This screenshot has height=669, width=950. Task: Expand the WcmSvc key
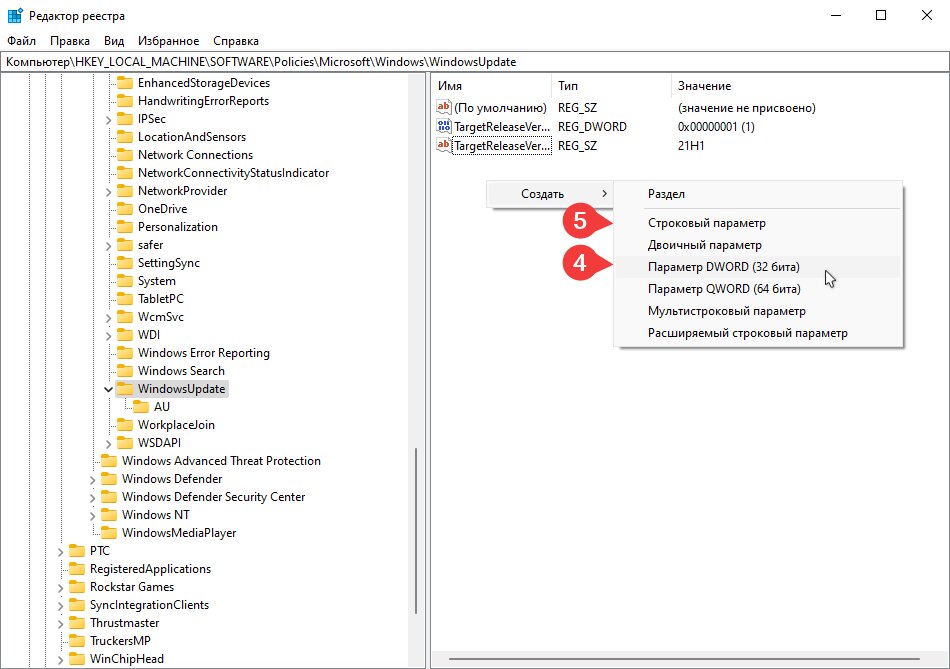[108, 318]
